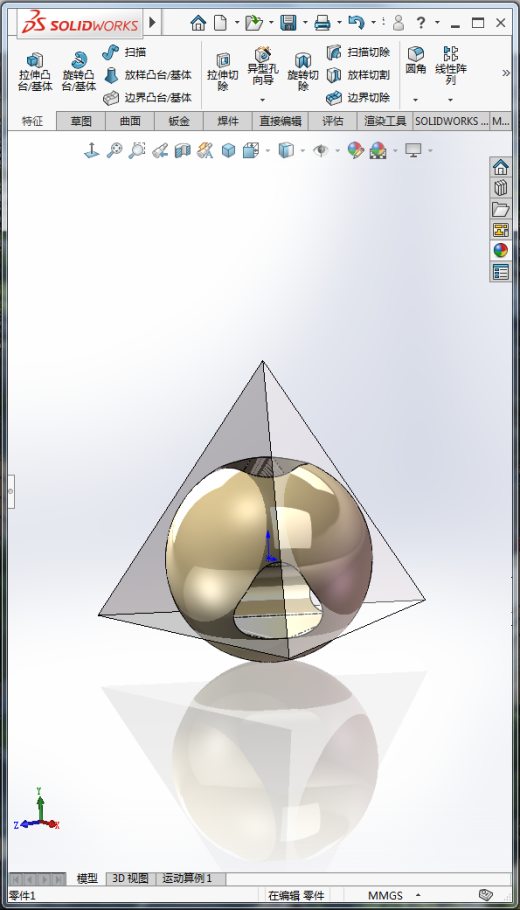
Task: Click Zoom to Area icon
Action: click(x=137, y=151)
